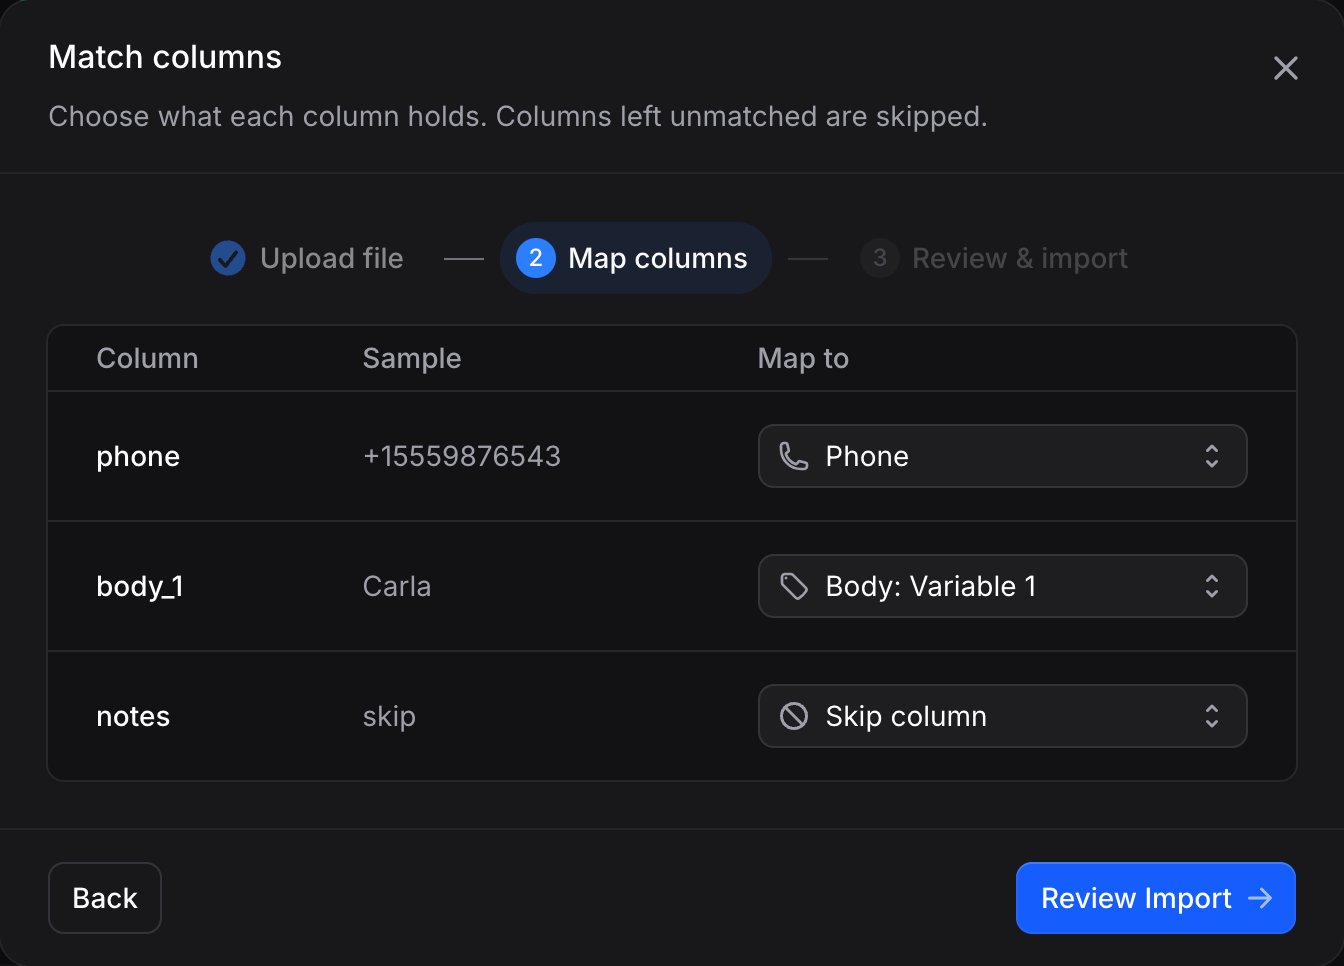The image size is (1344, 966).
Task: Click the prohibited circle icon in Skip column dropdown
Action: (x=794, y=716)
